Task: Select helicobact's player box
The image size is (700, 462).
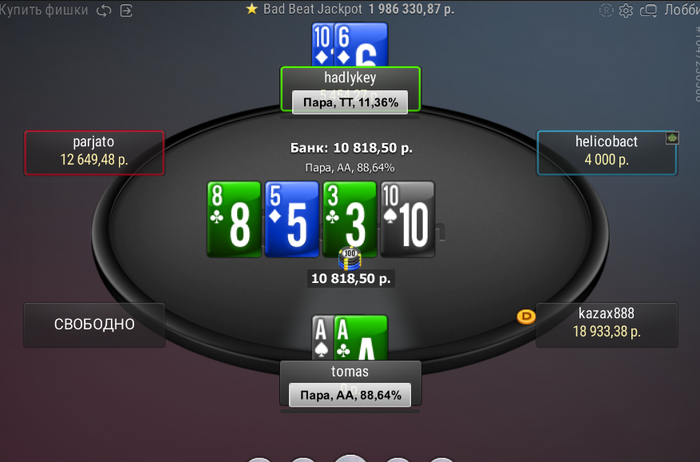Action: pyautogui.click(x=606, y=152)
